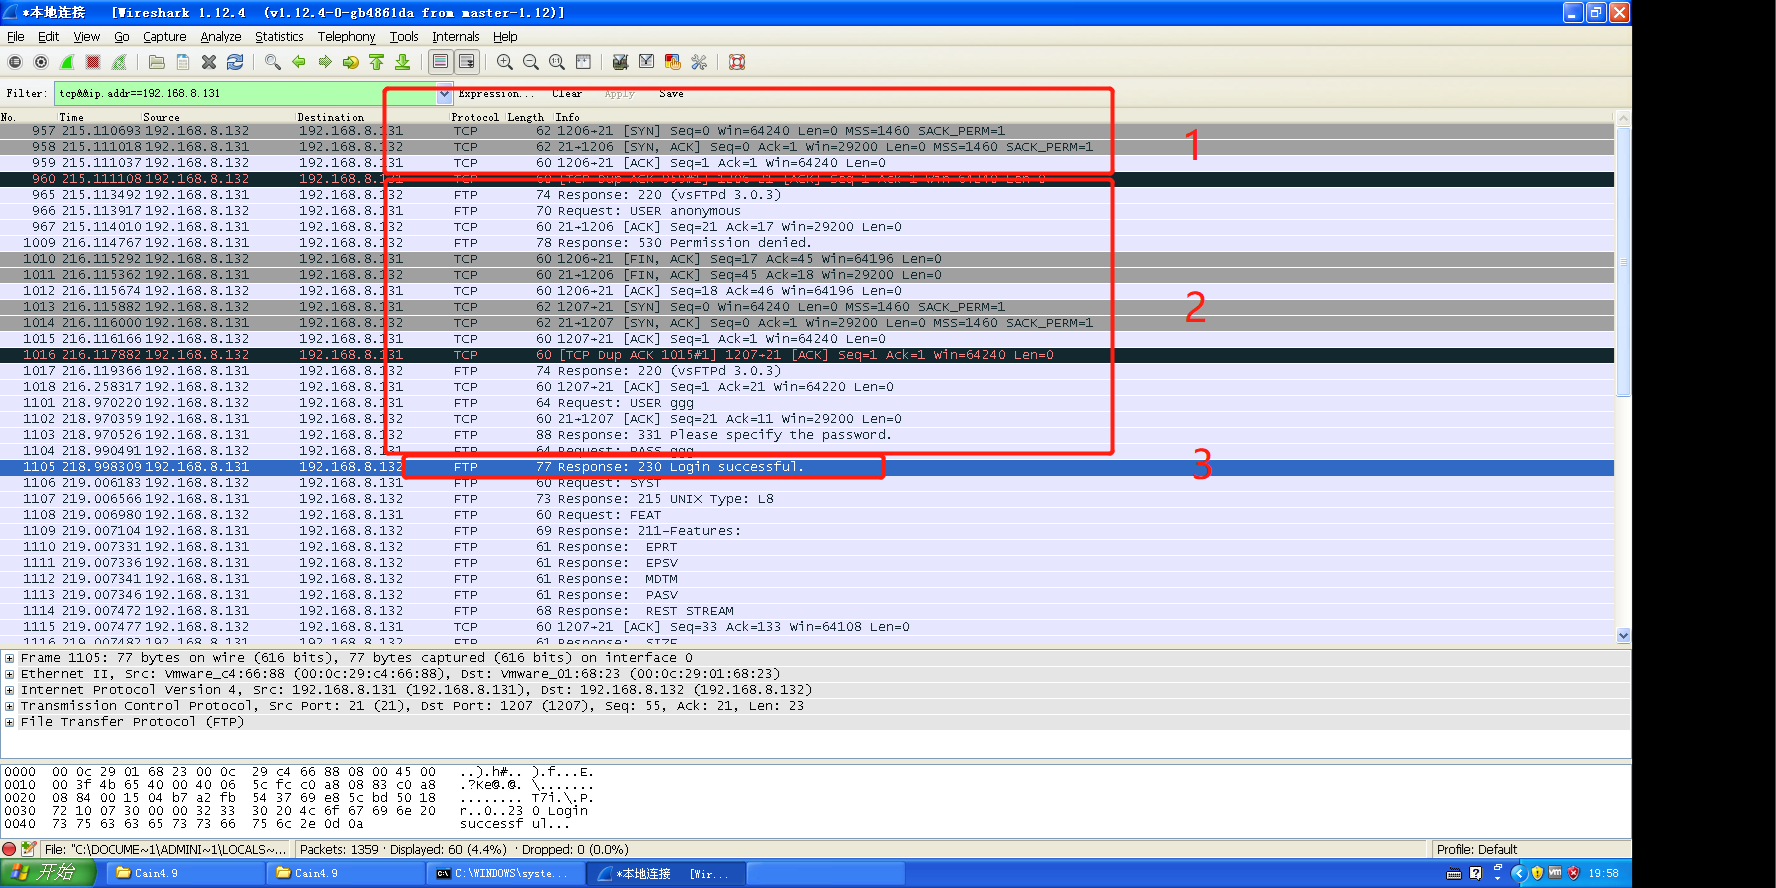Click the 19:58 system tray clock

click(1604, 873)
